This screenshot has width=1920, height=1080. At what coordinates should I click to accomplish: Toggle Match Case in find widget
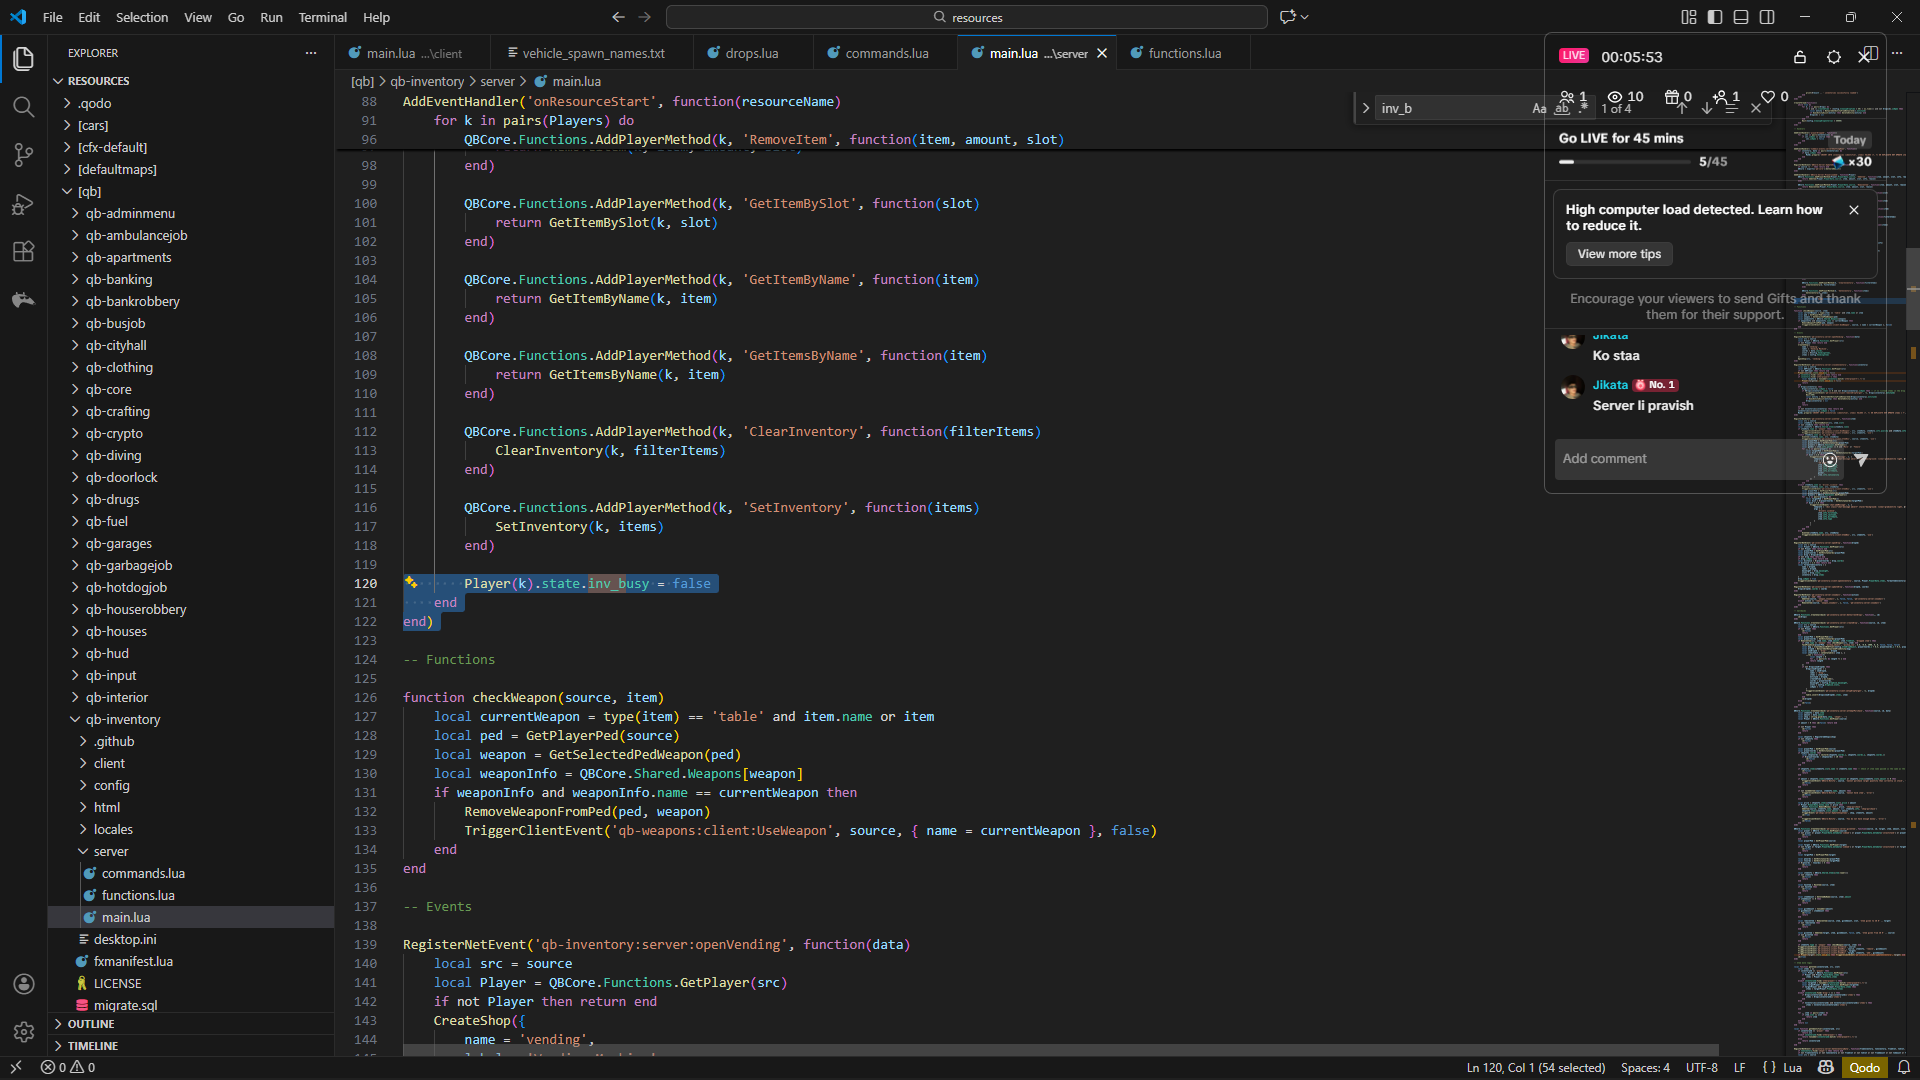[1539, 108]
